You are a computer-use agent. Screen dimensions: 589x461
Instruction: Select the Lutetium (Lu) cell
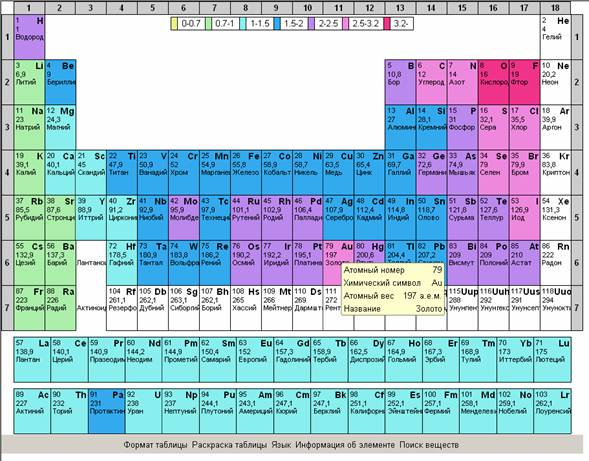coord(553,359)
